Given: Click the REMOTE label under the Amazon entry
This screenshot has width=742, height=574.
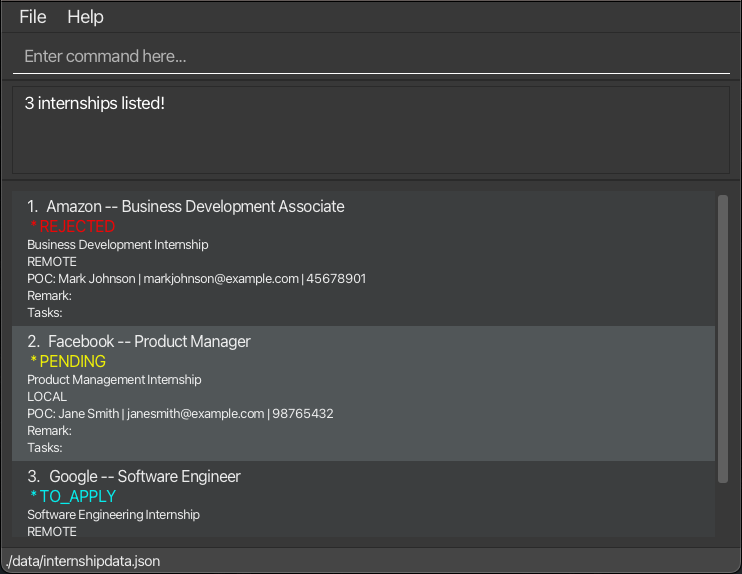Looking at the screenshot, I should (52, 262).
